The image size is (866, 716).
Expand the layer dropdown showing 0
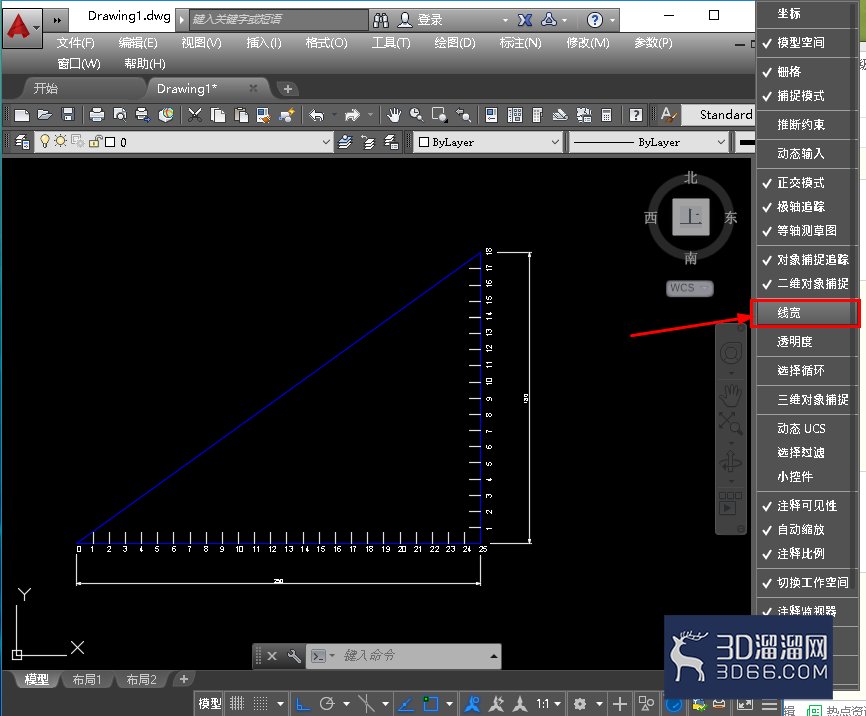[183, 142]
